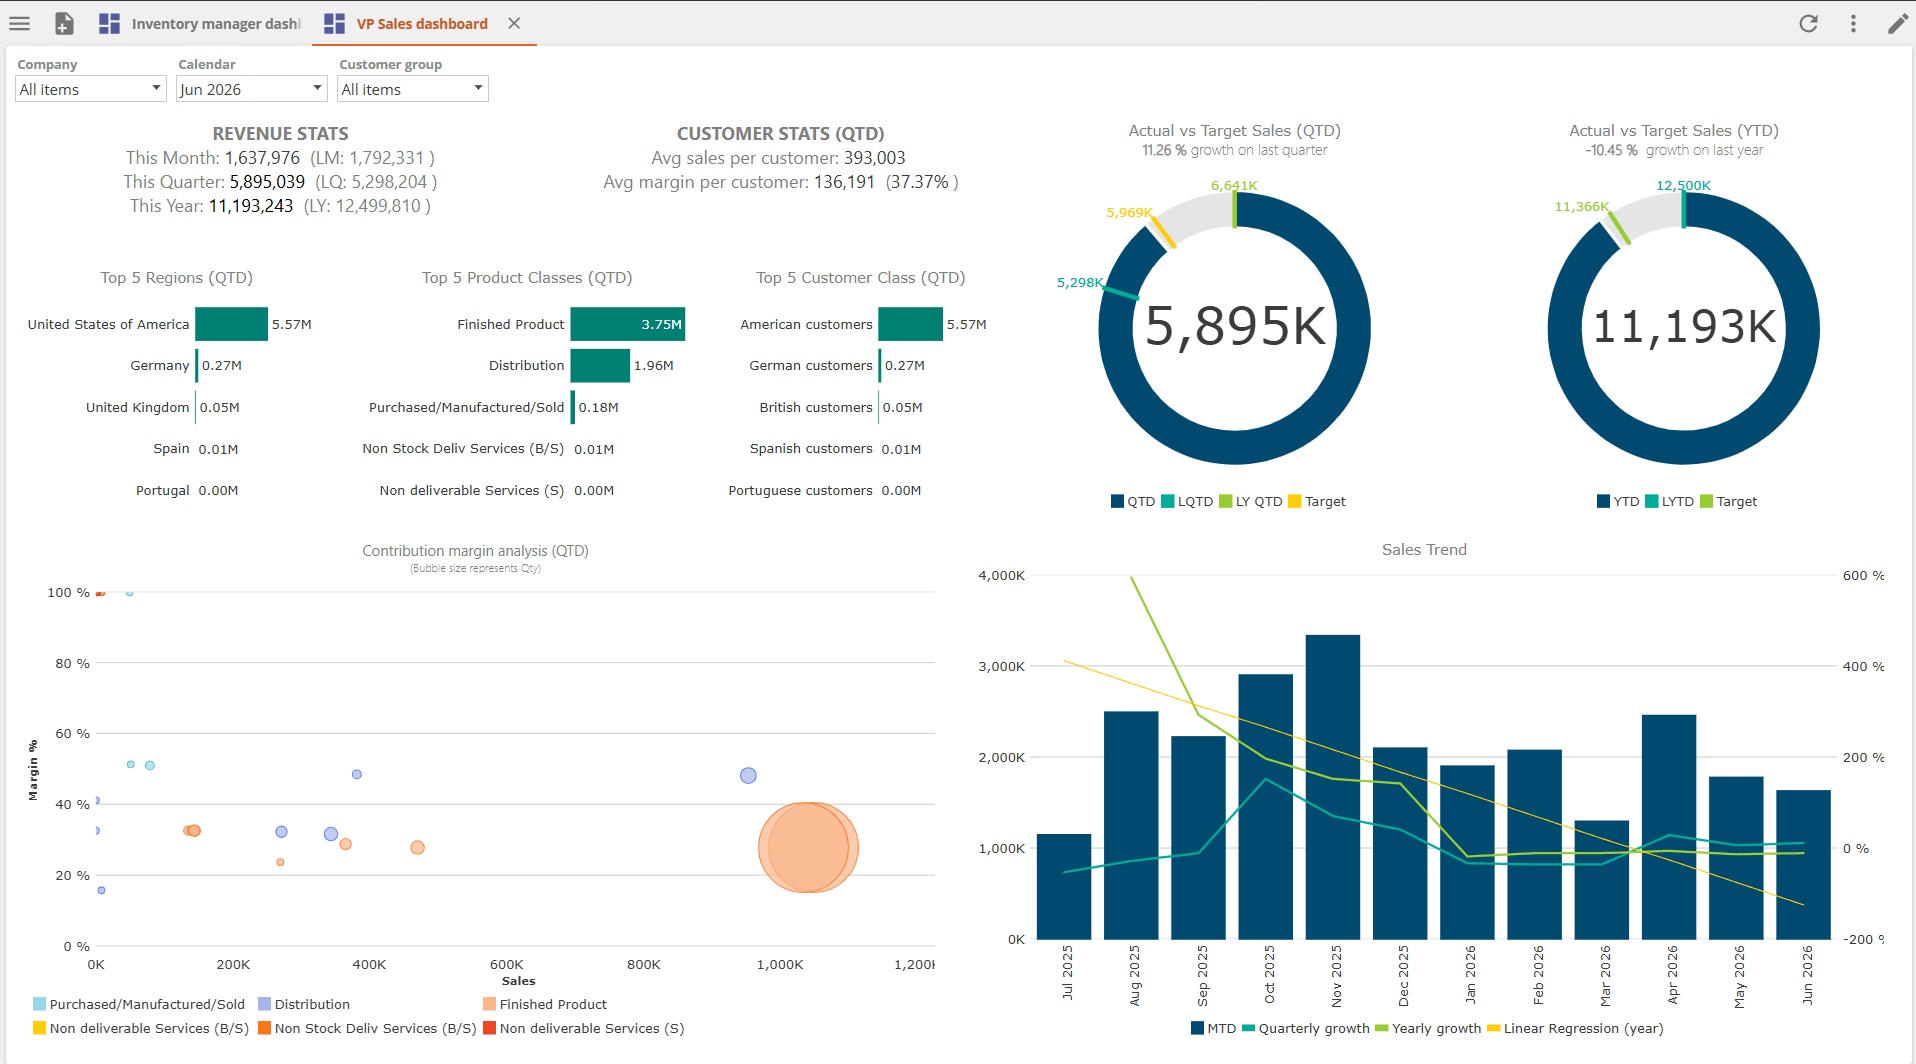Toggle Finished Product legend entry
Screen dimensions: 1916x1064
tap(545, 1004)
